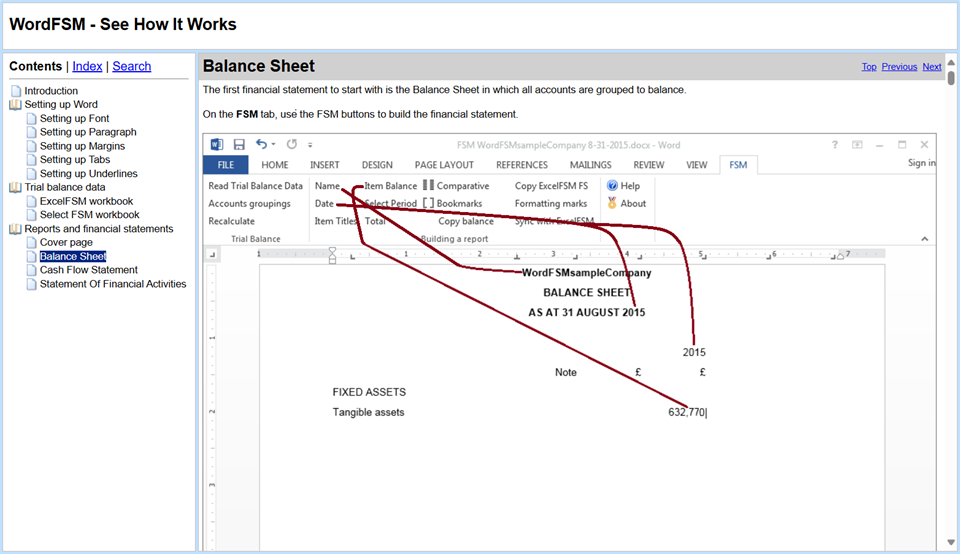Click the Item Balance button

click(x=391, y=185)
